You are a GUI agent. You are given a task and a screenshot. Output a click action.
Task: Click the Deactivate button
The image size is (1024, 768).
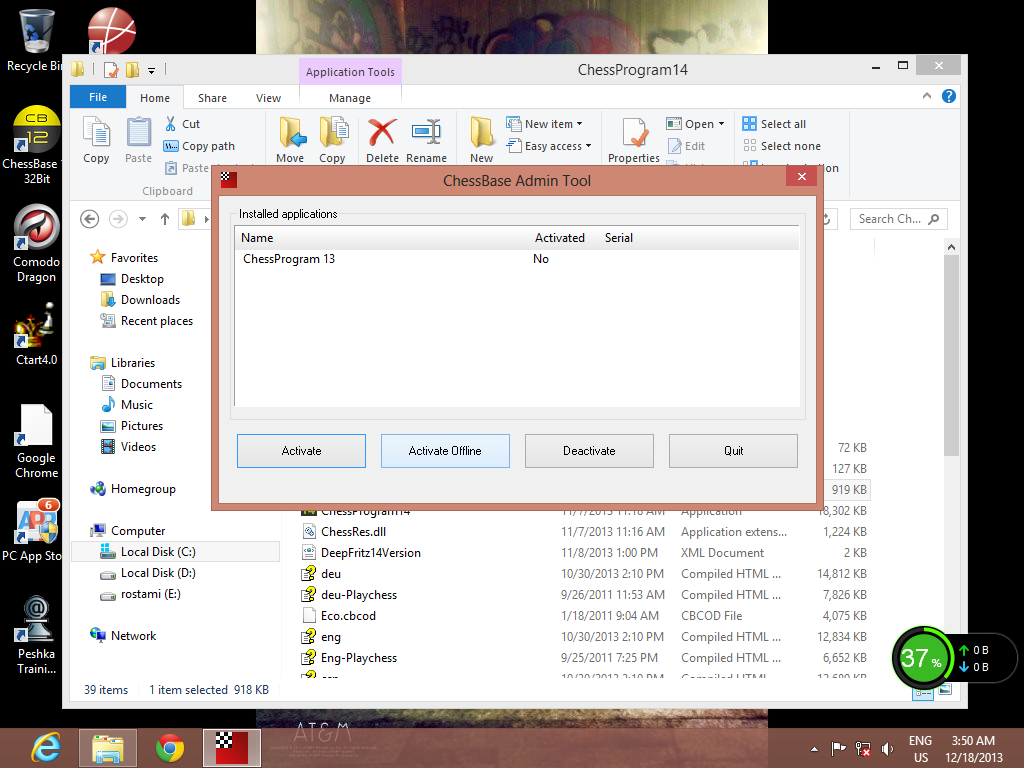pyautogui.click(x=589, y=451)
